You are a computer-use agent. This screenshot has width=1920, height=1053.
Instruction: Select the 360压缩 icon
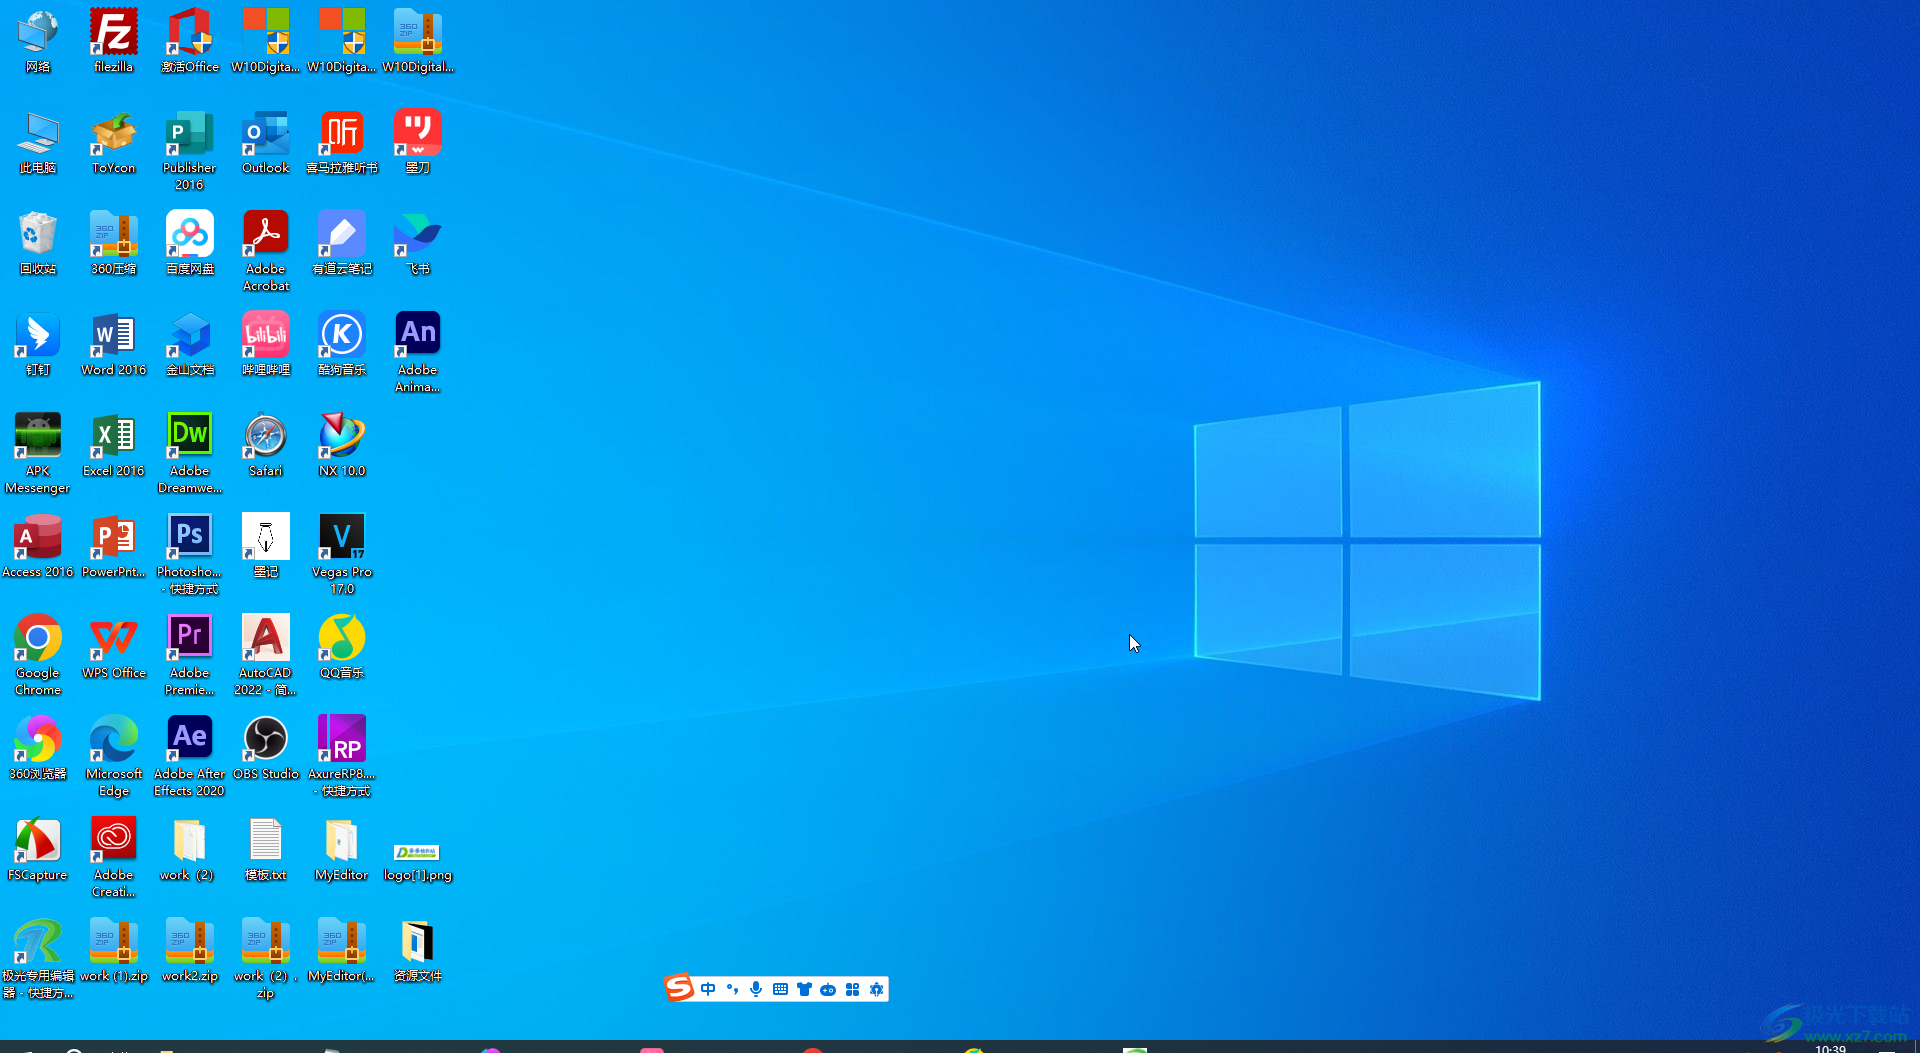point(113,243)
